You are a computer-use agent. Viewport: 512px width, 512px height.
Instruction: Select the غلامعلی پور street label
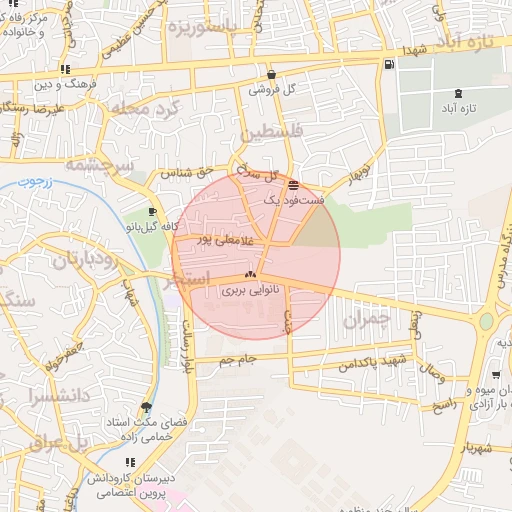[x=225, y=240]
